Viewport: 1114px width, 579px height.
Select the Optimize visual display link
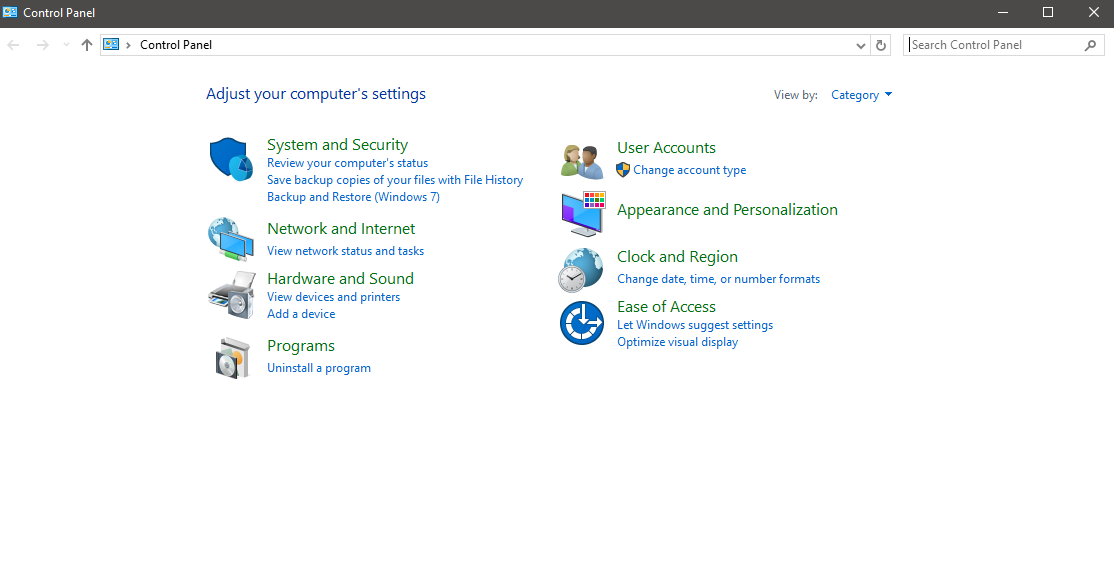pyautogui.click(x=677, y=342)
